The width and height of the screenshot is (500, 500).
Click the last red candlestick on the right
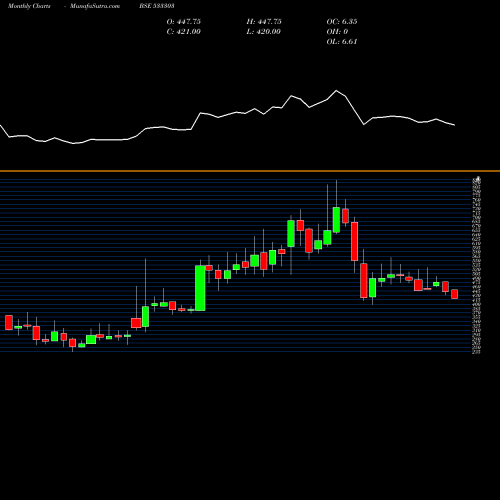click(x=455, y=294)
